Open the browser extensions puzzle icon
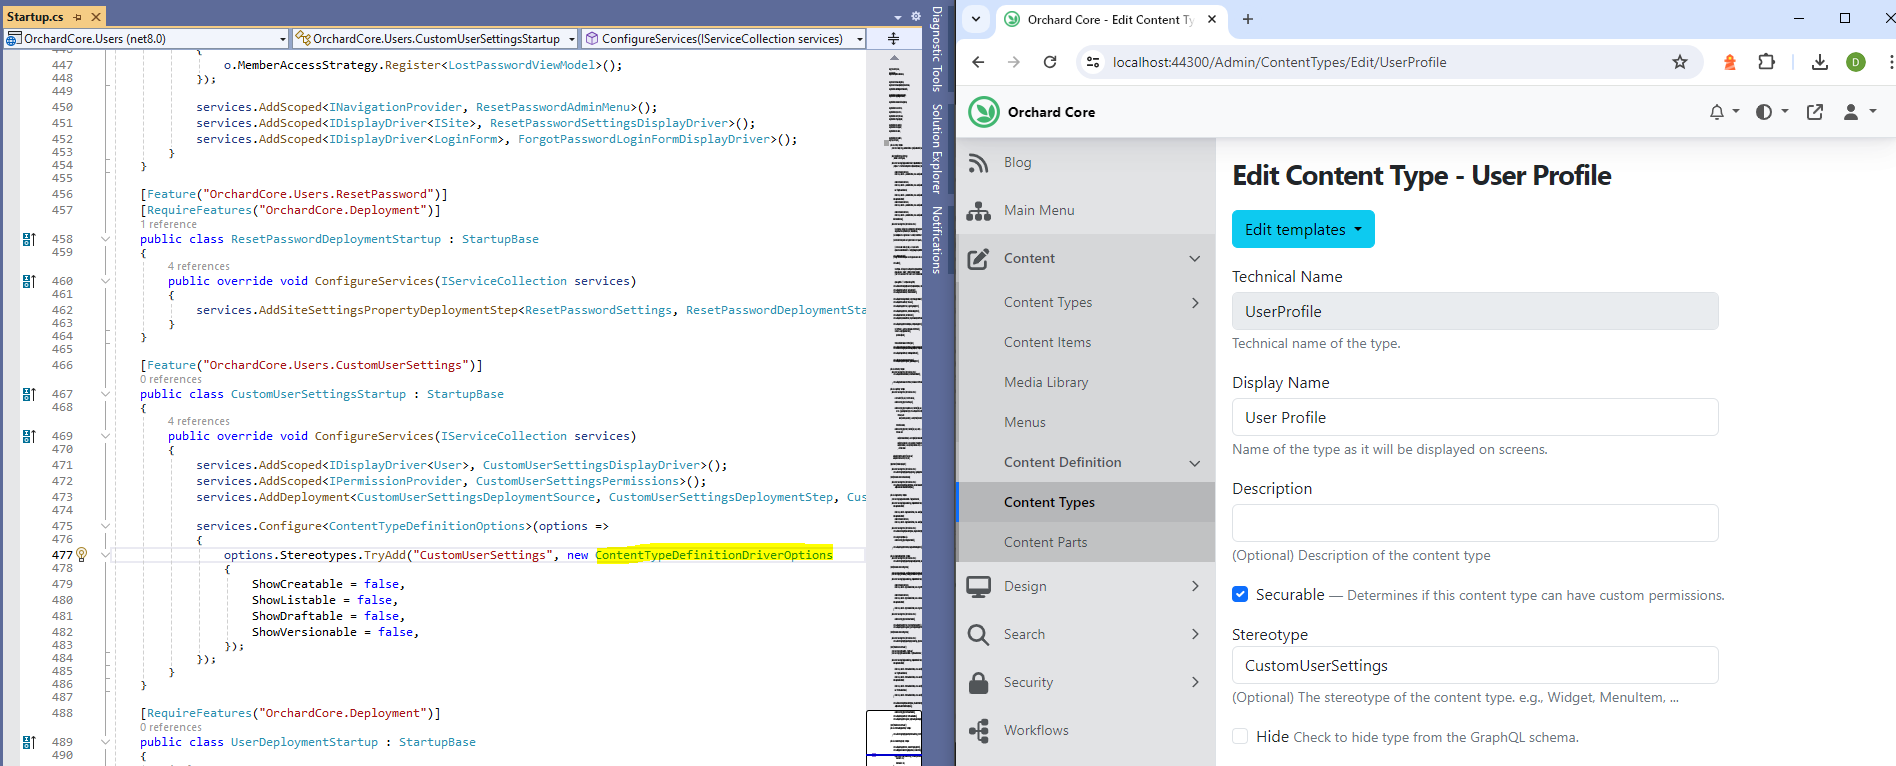The width and height of the screenshot is (1896, 766). [1767, 62]
